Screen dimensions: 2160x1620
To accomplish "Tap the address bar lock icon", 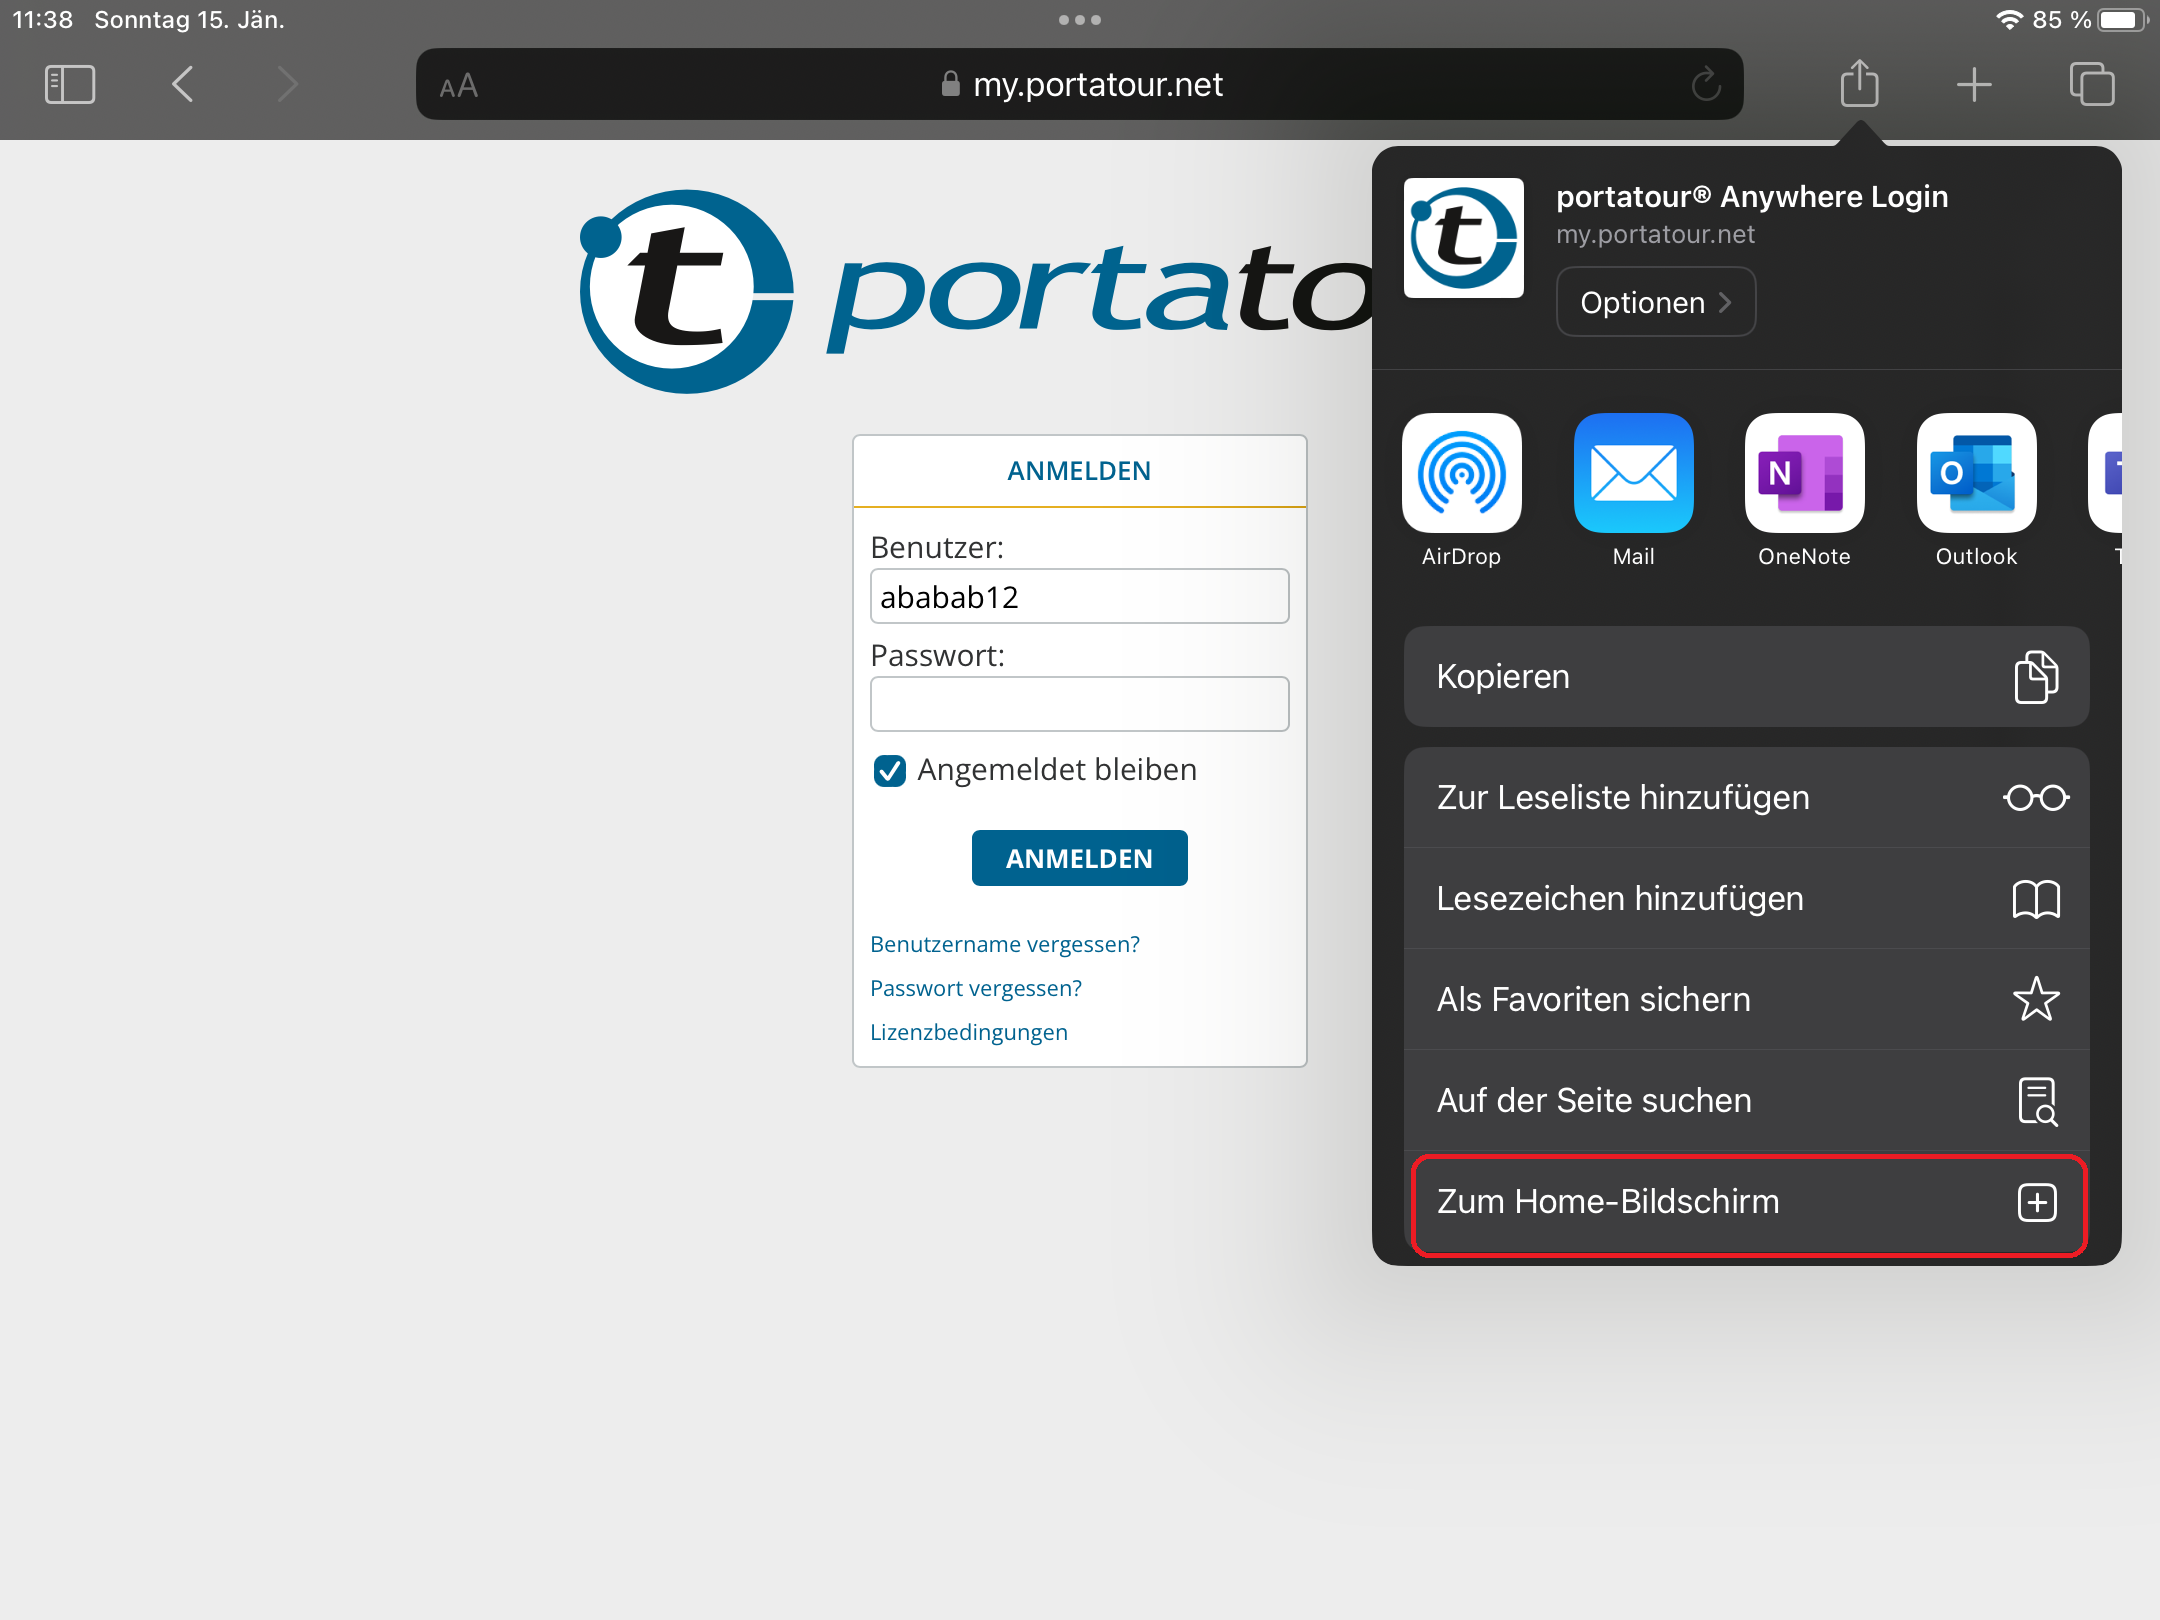I will tap(951, 84).
